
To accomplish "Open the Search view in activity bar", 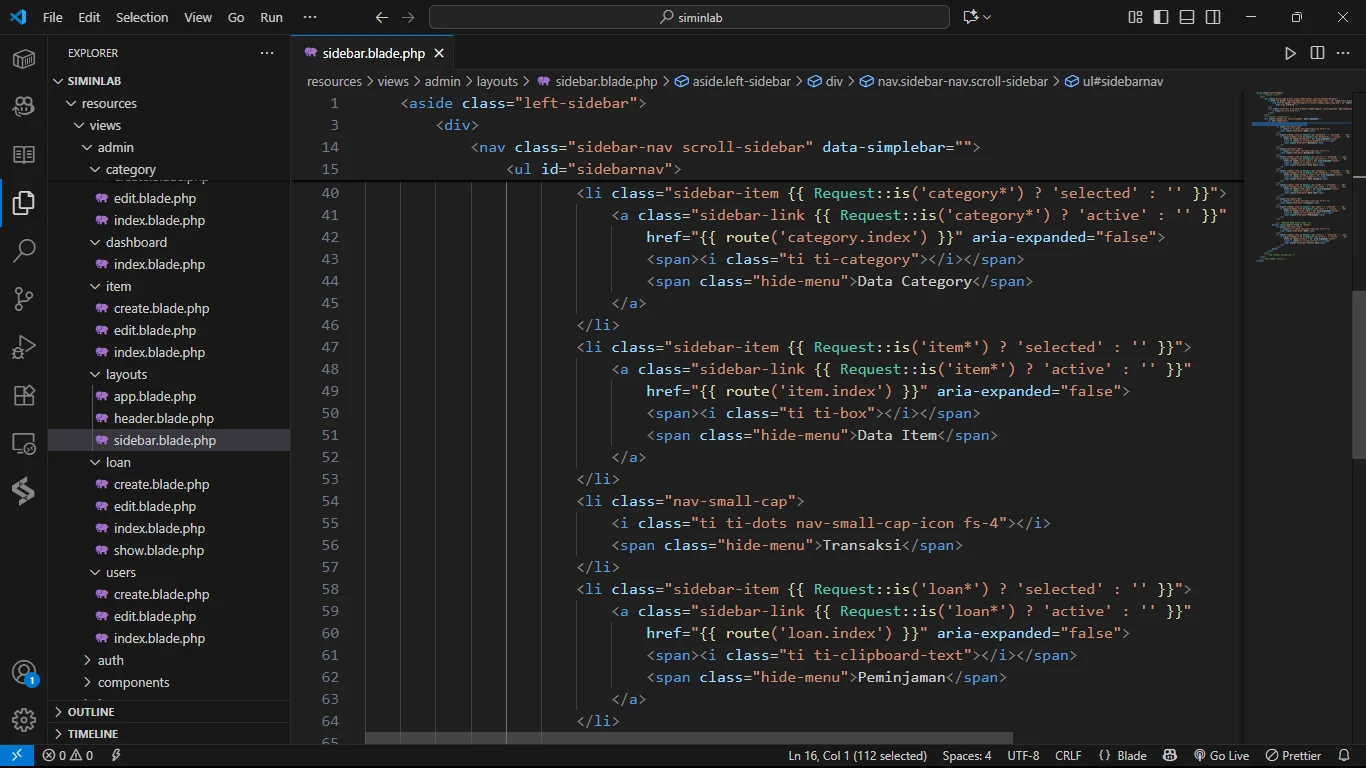I will click(24, 251).
